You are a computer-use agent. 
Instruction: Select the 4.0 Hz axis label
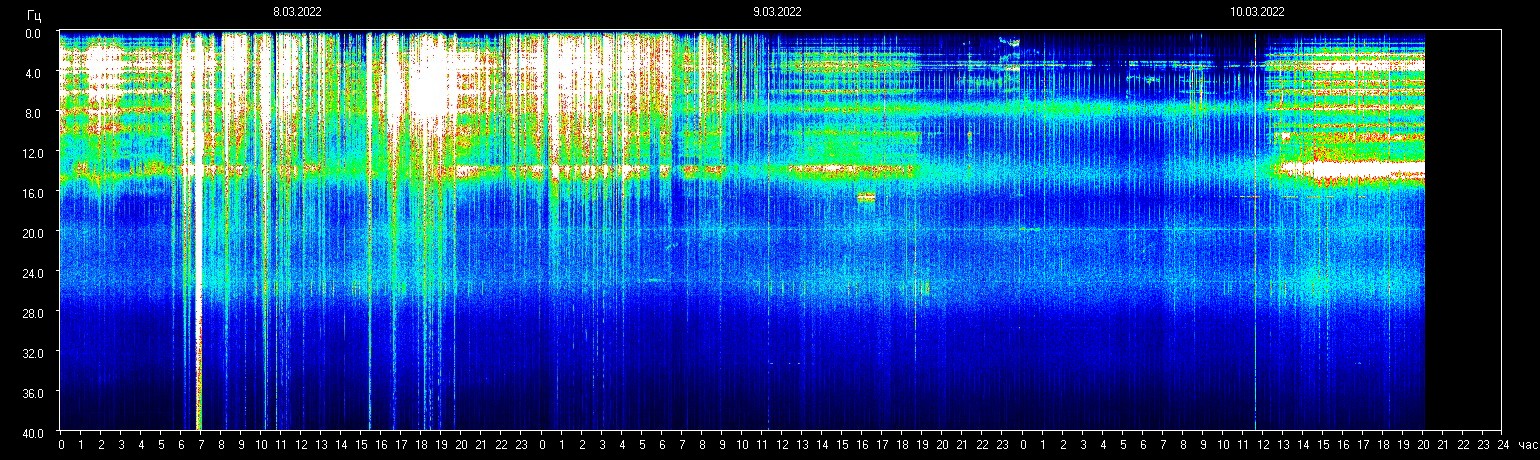tap(33, 73)
